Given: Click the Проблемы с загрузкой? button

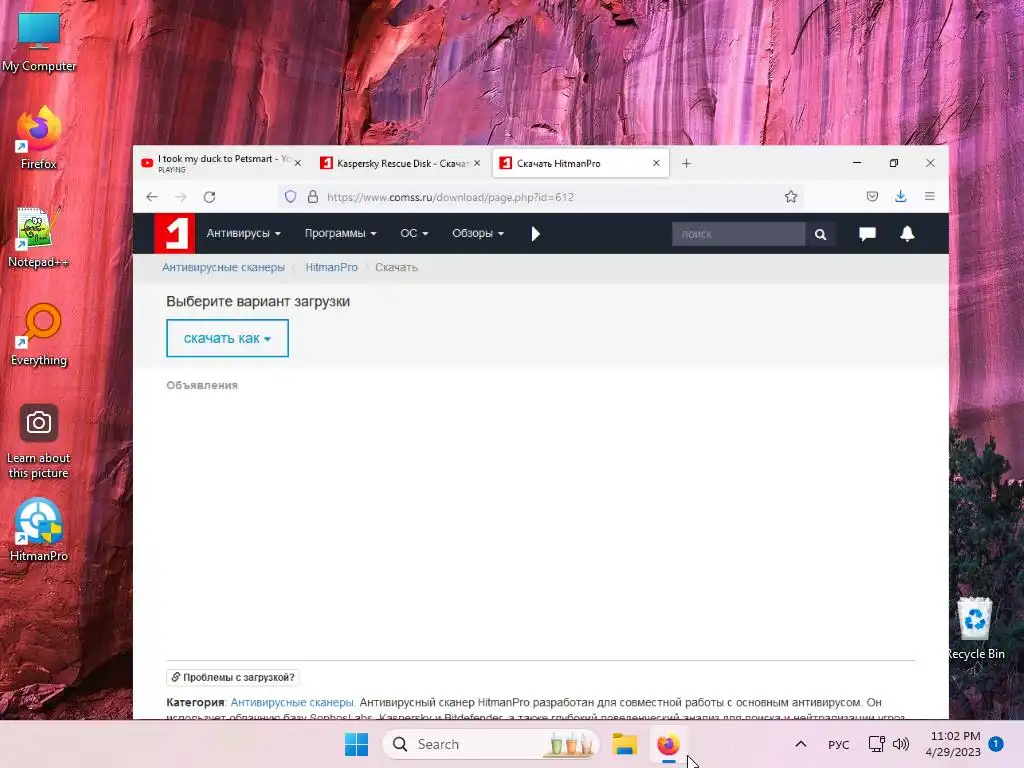Looking at the screenshot, I should pyautogui.click(x=233, y=677).
